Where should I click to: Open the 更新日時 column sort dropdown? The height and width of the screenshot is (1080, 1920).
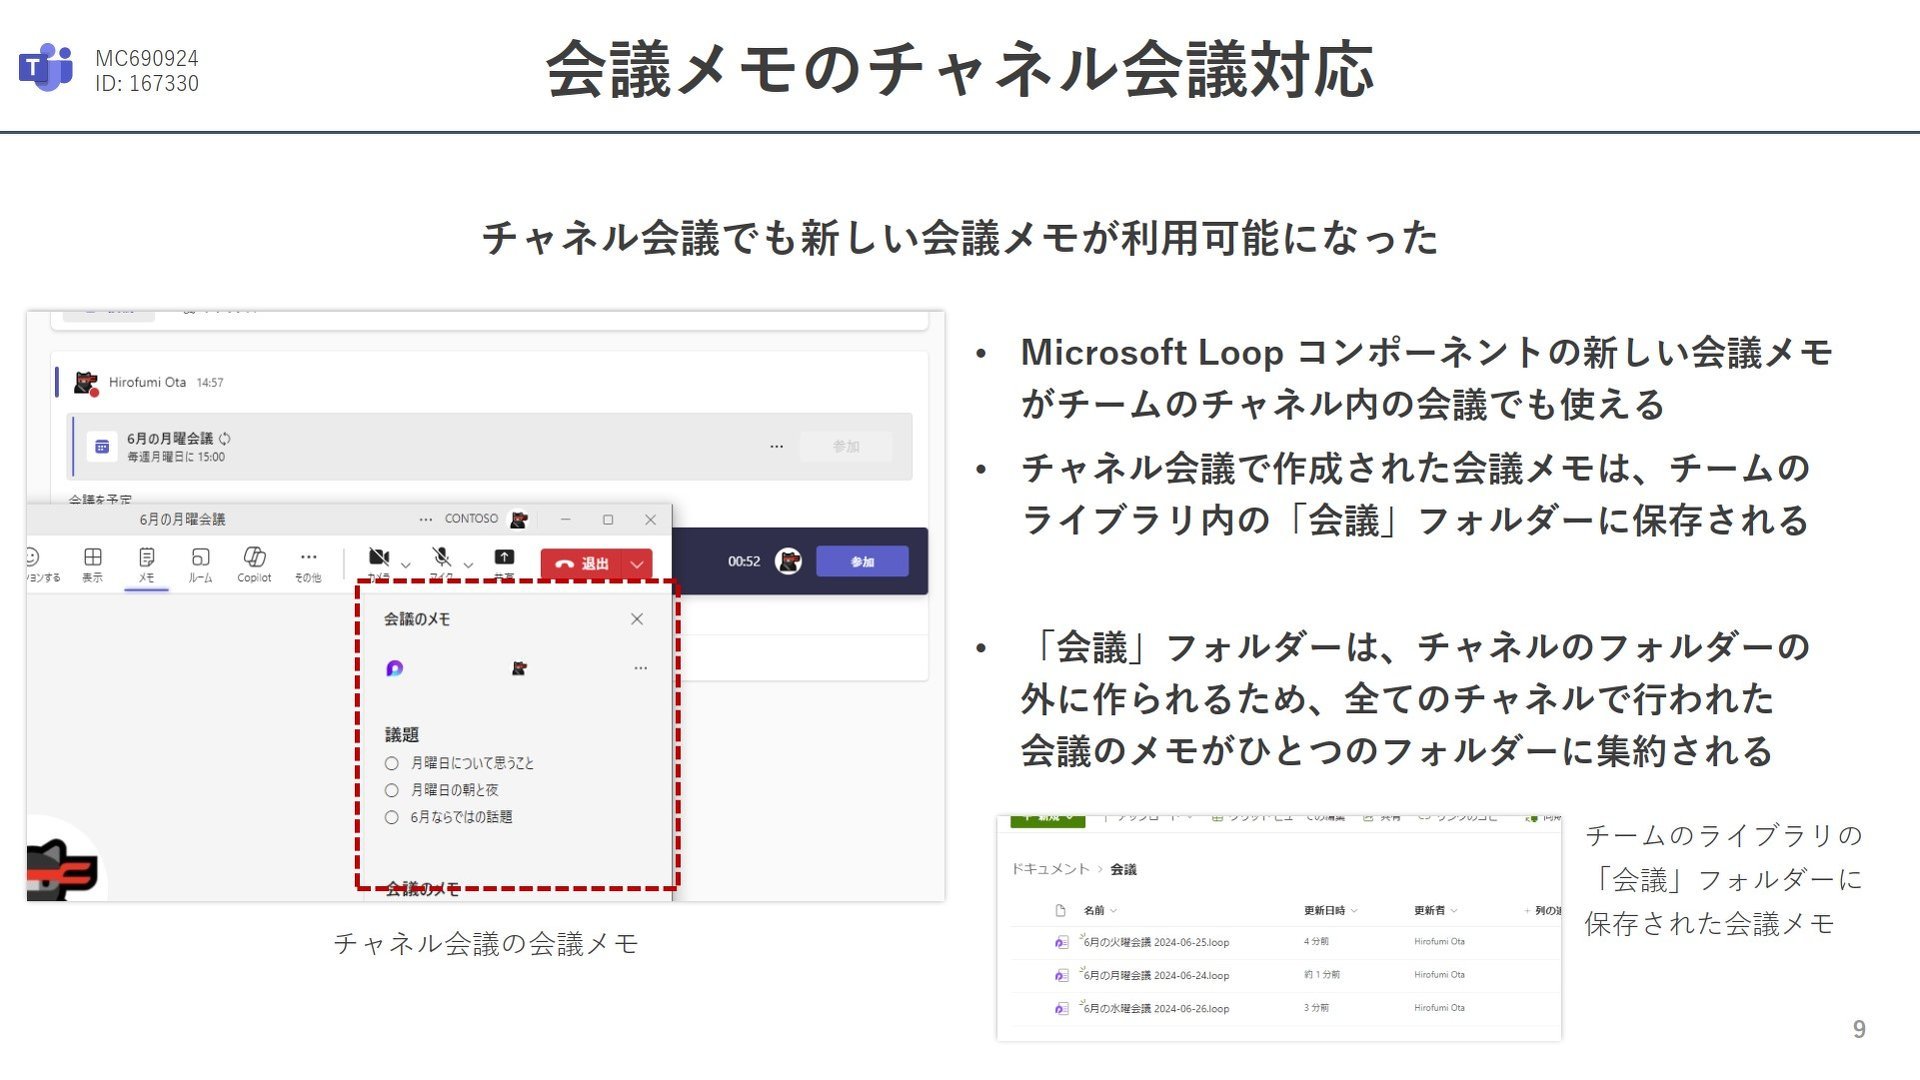pos(1354,910)
